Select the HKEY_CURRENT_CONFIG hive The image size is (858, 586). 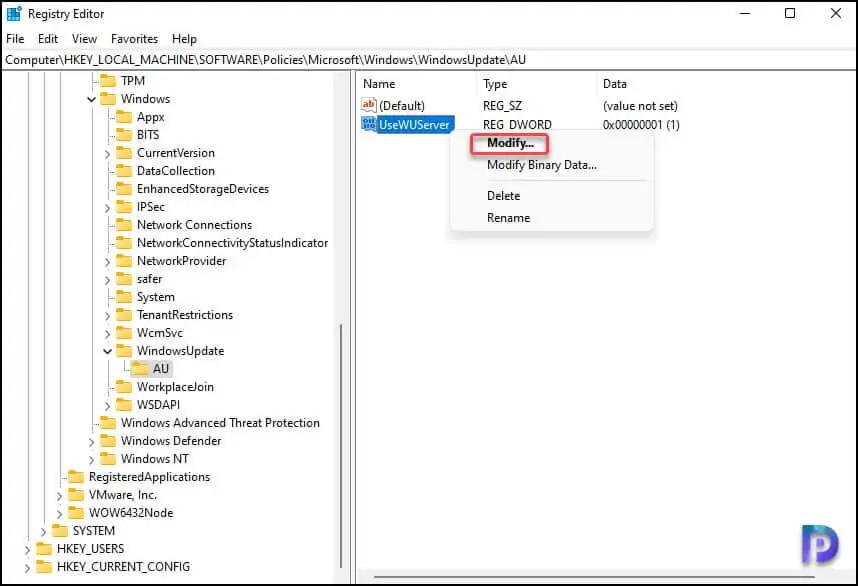click(123, 567)
